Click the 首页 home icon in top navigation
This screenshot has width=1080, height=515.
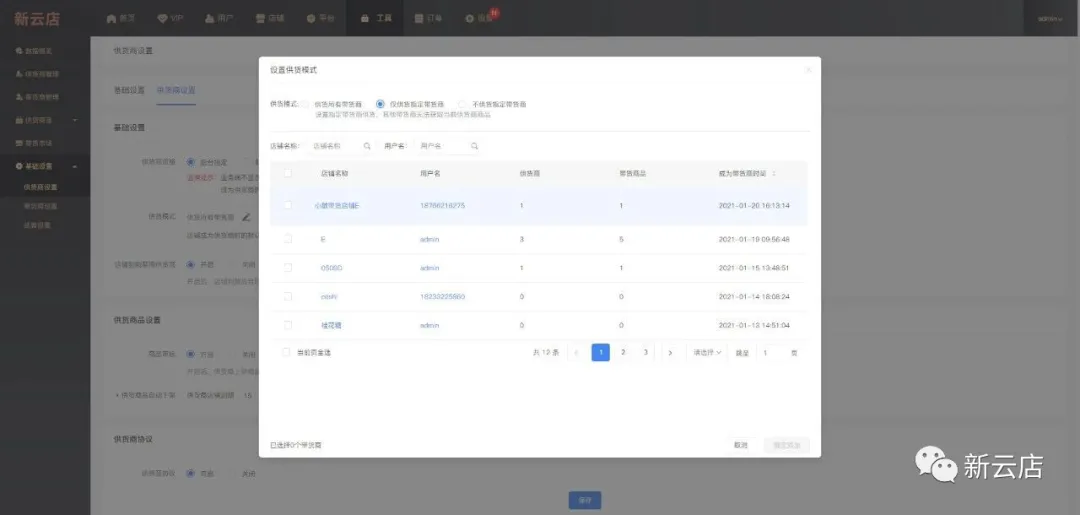(x=112, y=19)
